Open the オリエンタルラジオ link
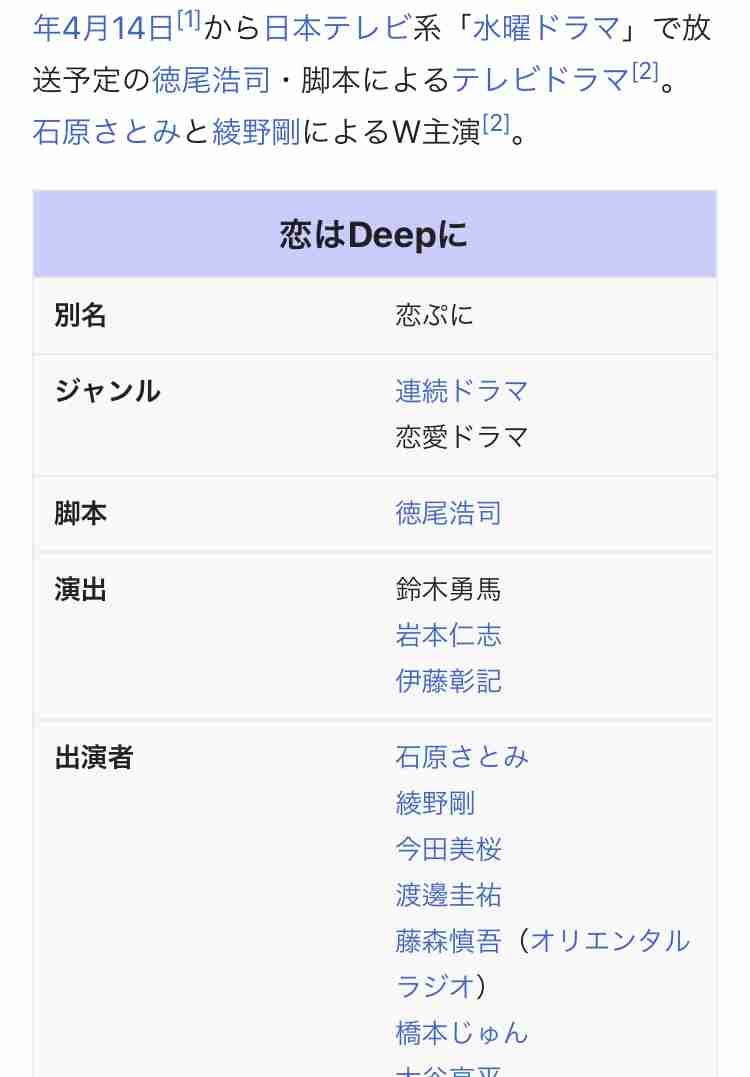This screenshot has width=750, height=1077. (543, 964)
